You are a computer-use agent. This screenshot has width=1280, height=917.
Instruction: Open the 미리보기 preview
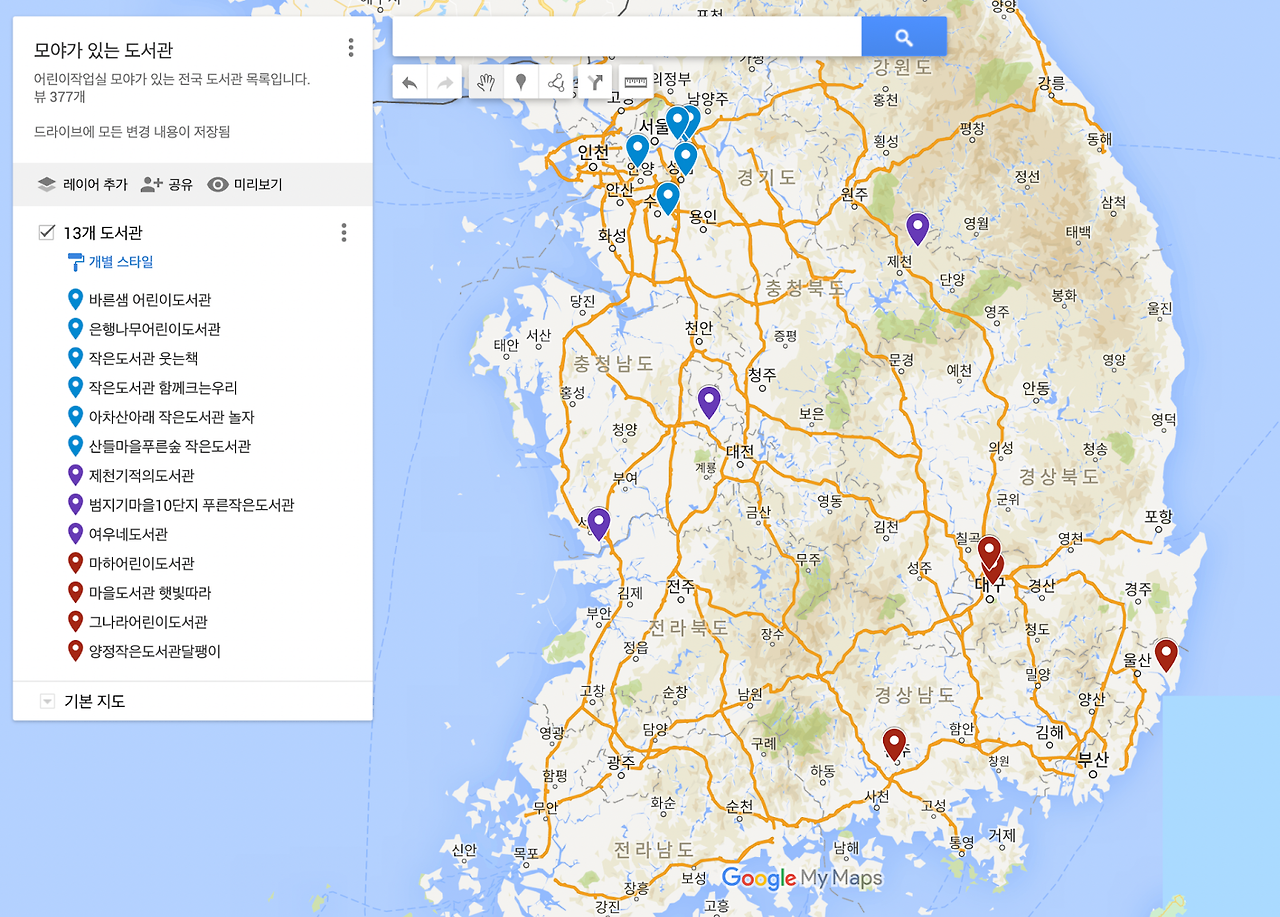pyautogui.click(x=245, y=184)
